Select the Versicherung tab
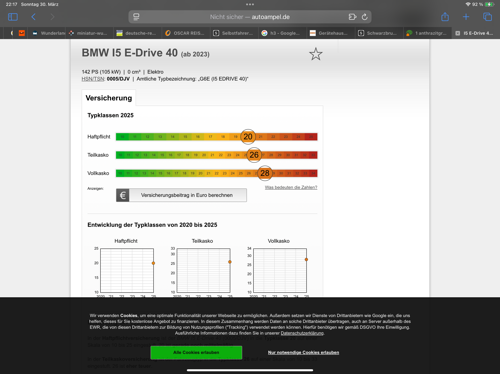This screenshot has width=500, height=374. click(109, 98)
